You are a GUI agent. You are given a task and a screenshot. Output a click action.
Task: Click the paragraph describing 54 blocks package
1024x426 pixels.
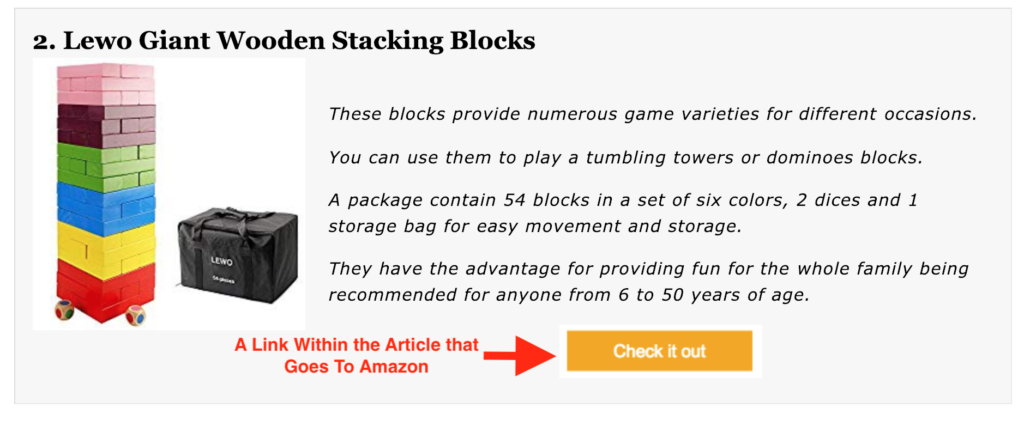(623, 213)
